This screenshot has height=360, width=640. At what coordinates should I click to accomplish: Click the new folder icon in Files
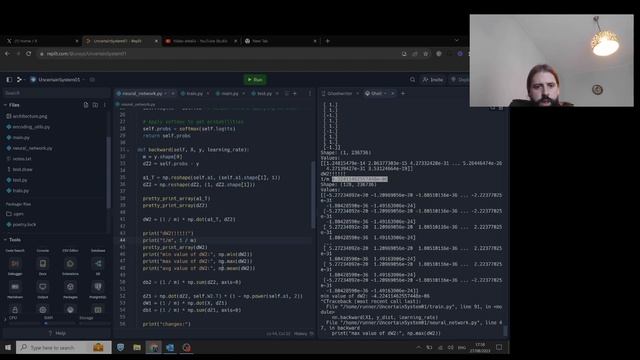click(95, 105)
